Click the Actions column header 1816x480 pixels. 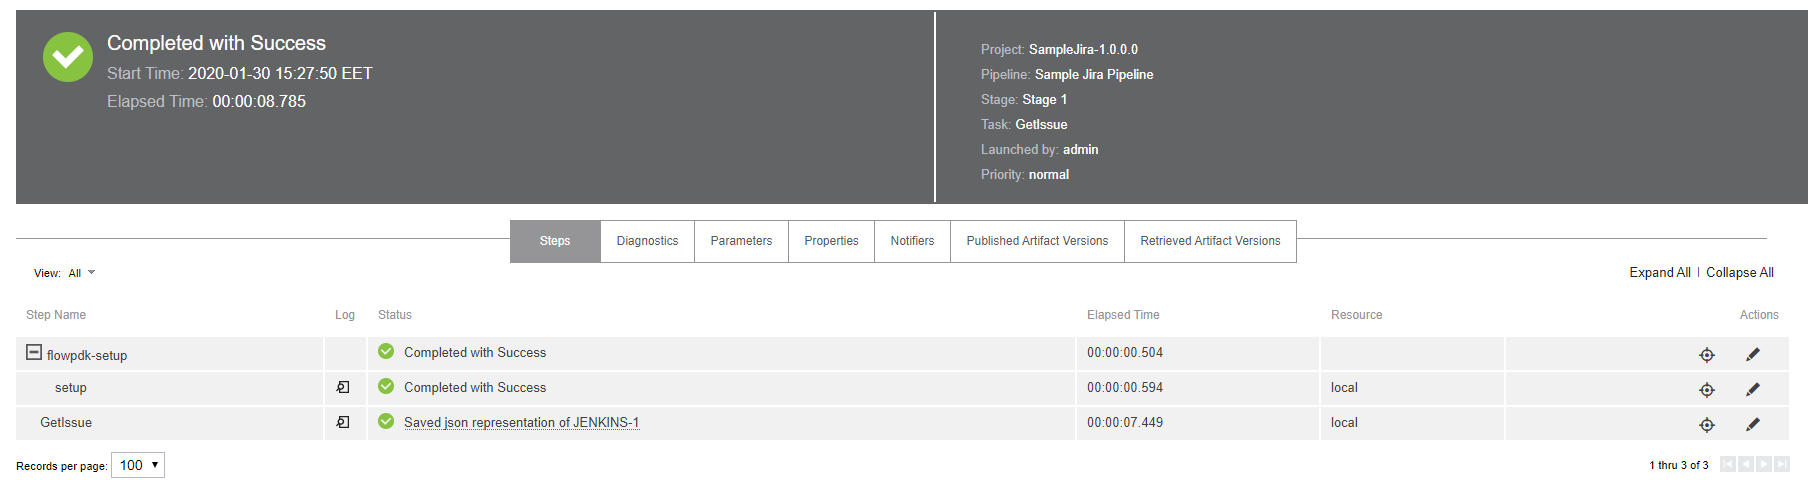(1759, 314)
